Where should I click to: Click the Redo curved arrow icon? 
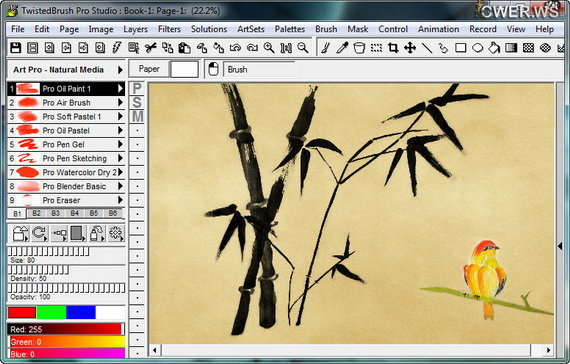(252, 48)
